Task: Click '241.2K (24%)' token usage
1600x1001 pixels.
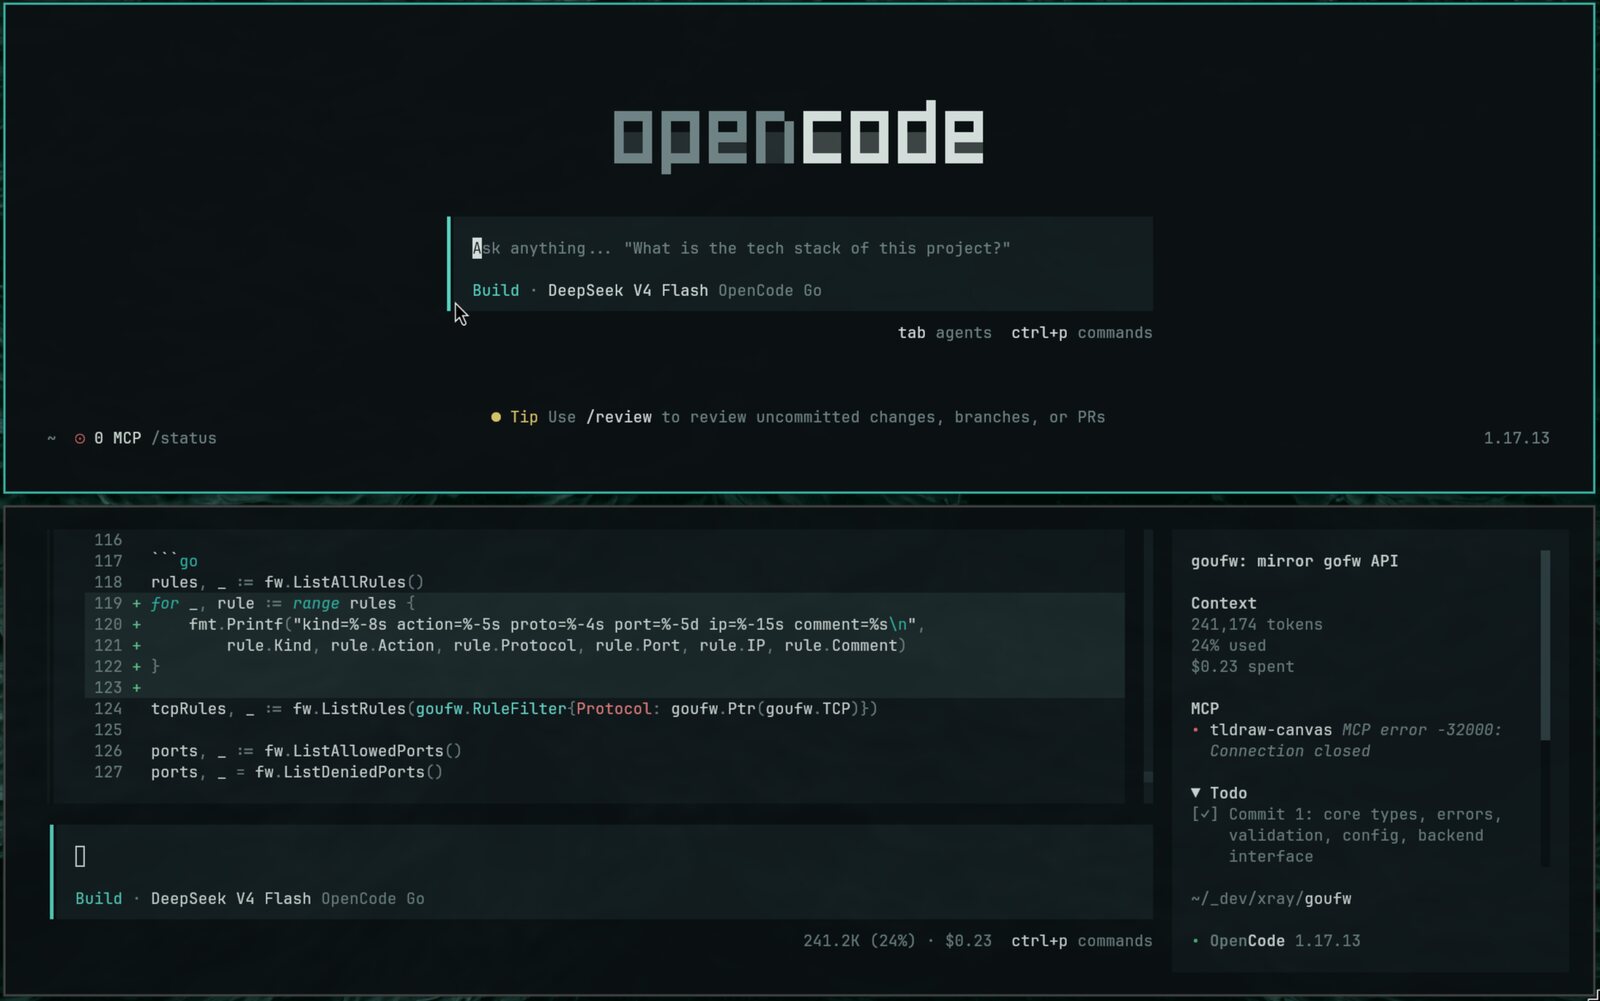Action: (859, 940)
